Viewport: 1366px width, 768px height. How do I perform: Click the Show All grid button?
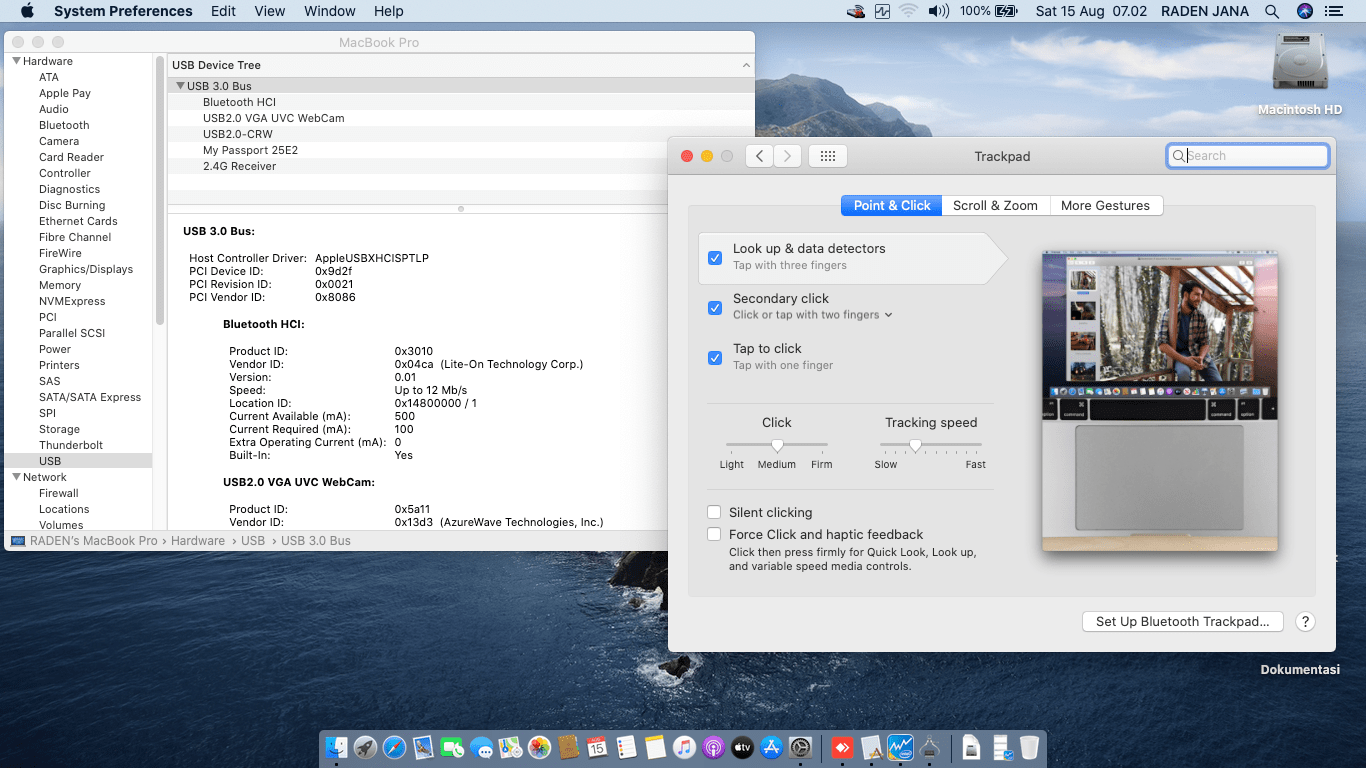tap(827, 156)
